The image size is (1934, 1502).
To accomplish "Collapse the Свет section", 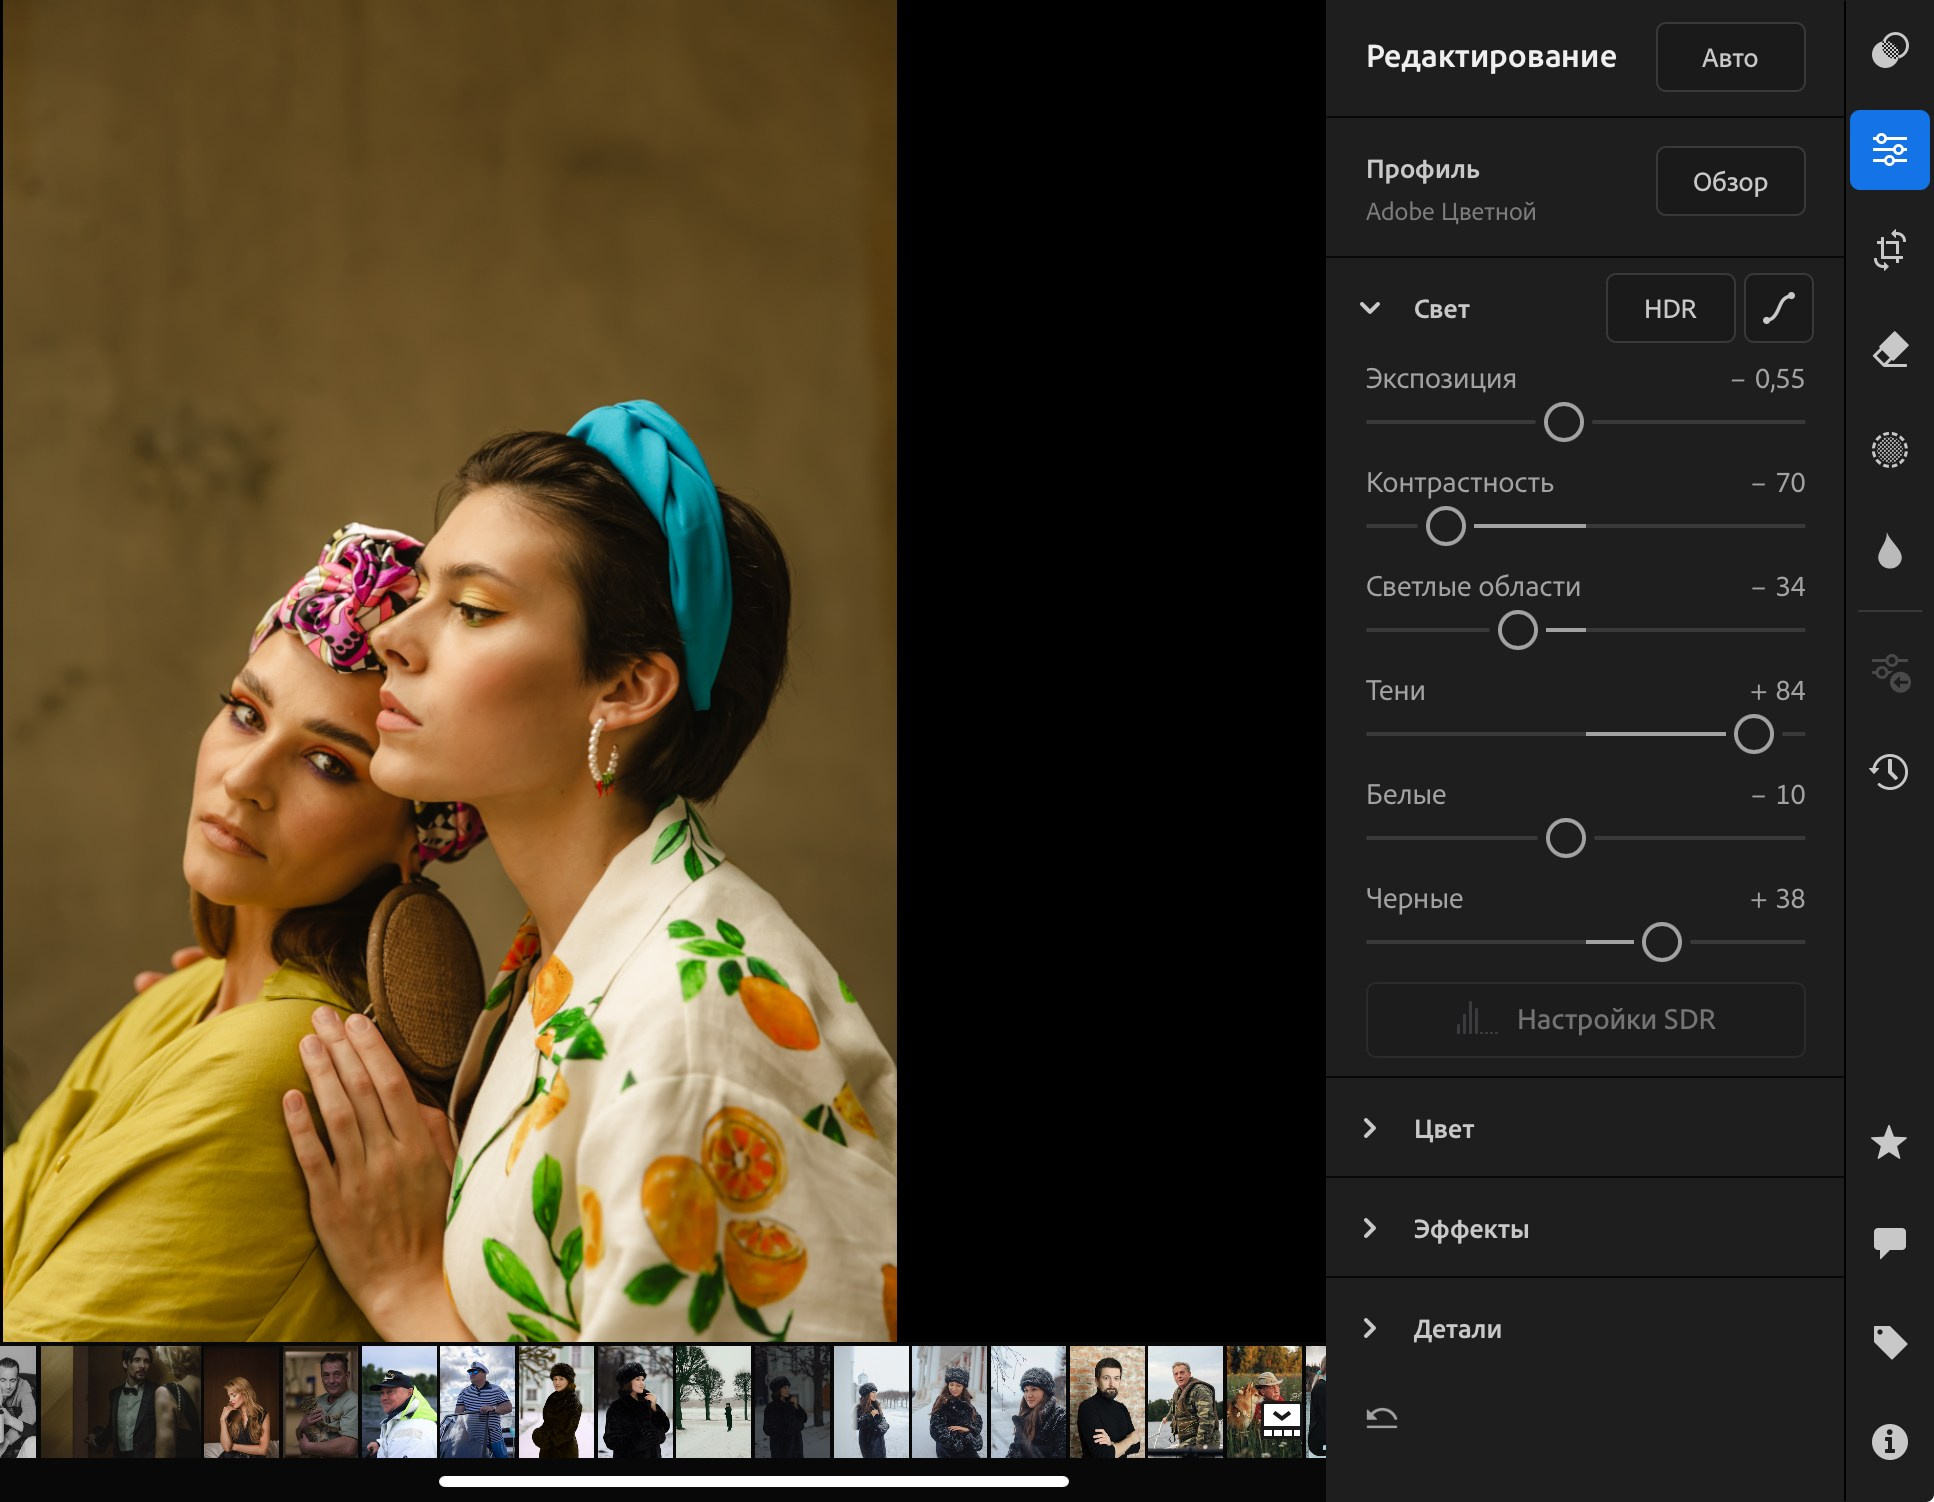I will [1370, 309].
